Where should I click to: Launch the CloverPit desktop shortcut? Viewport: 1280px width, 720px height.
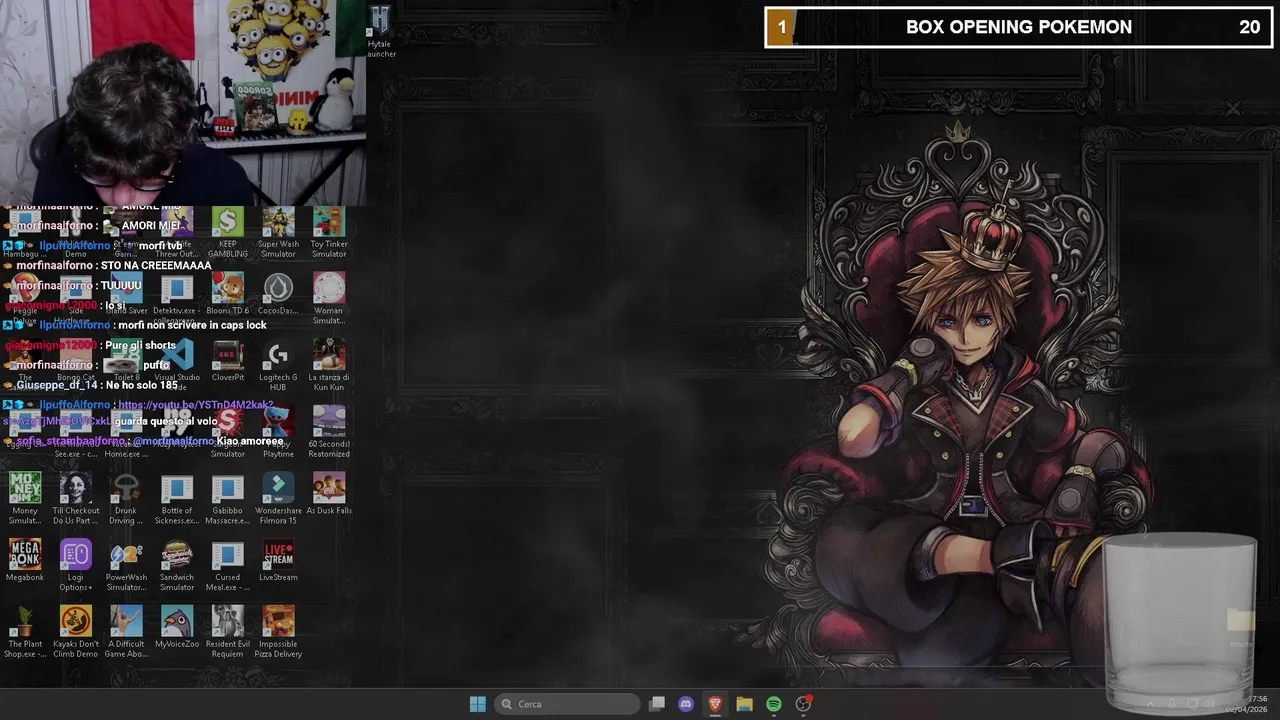[x=228, y=361]
